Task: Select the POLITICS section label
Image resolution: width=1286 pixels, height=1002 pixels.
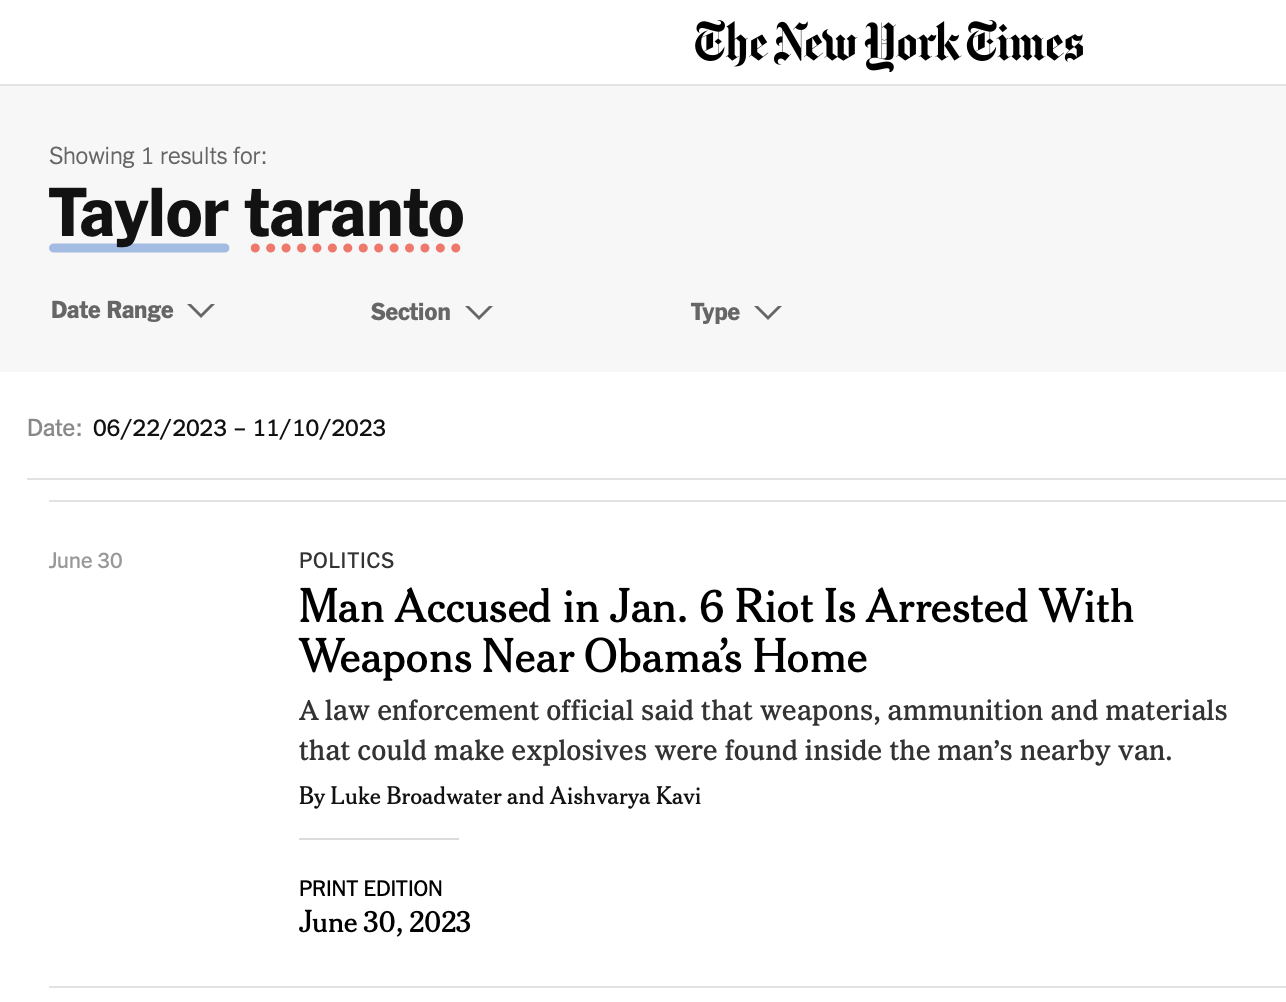Action: click(x=347, y=560)
